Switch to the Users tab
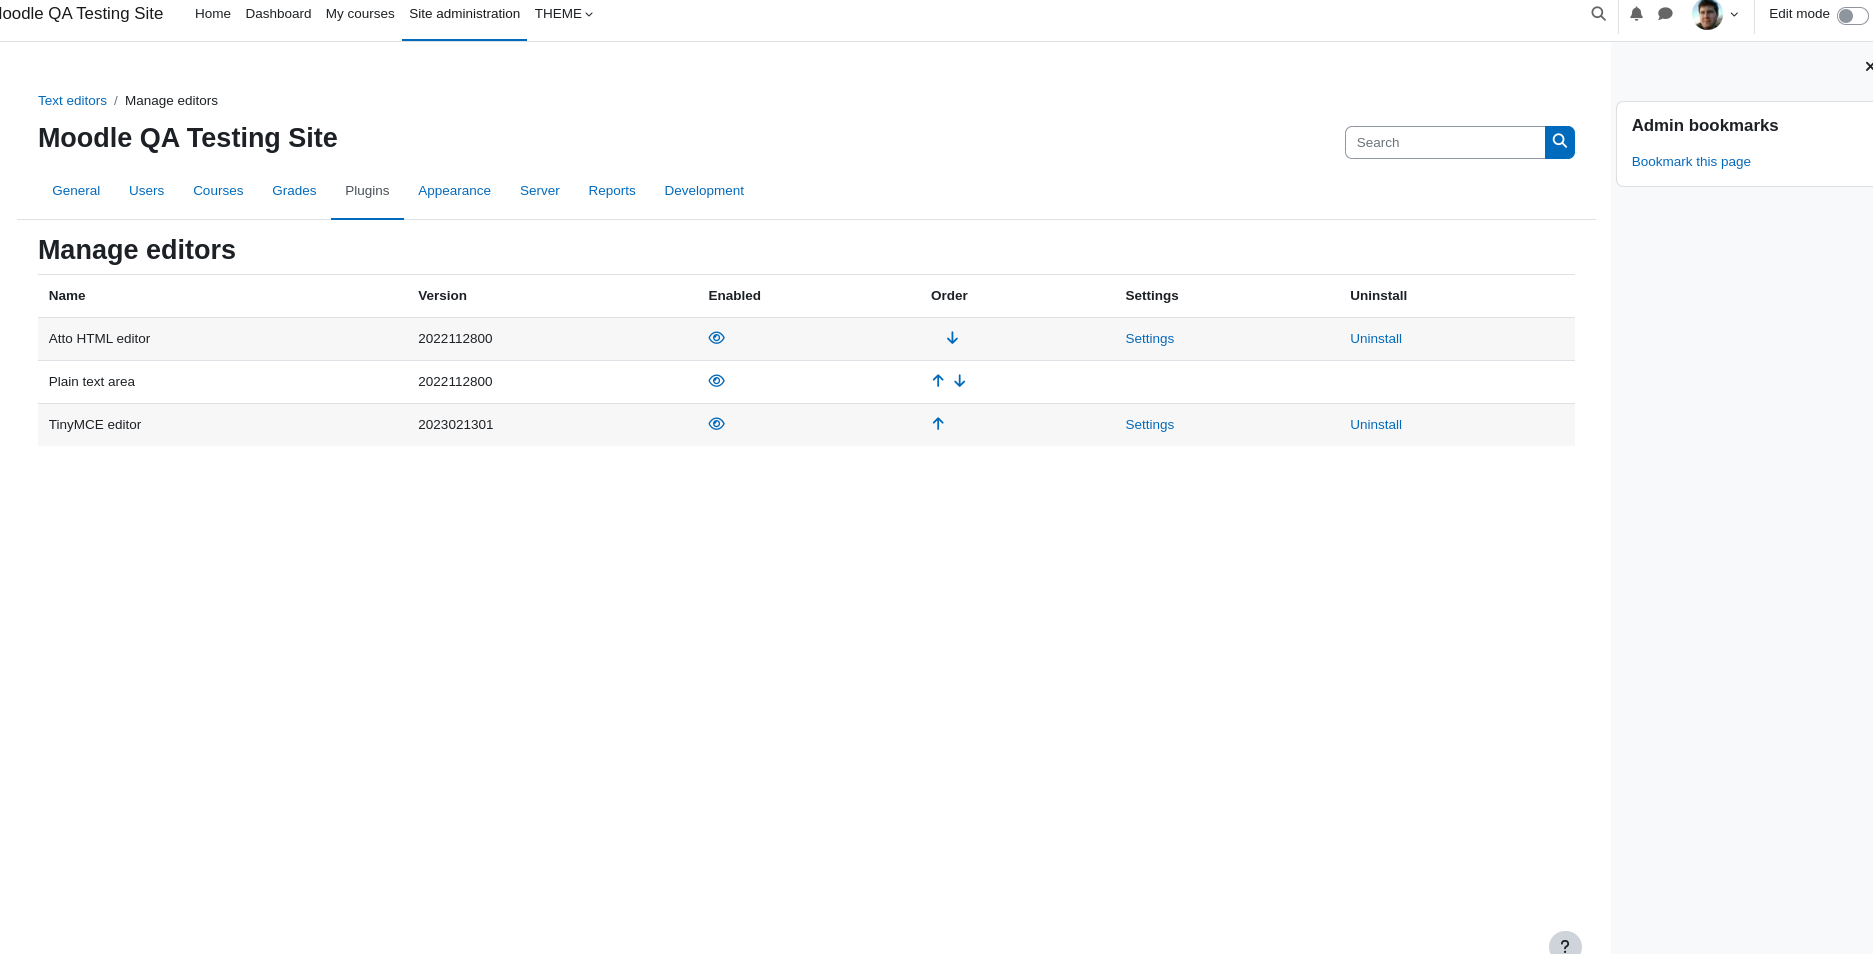 click(146, 191)
